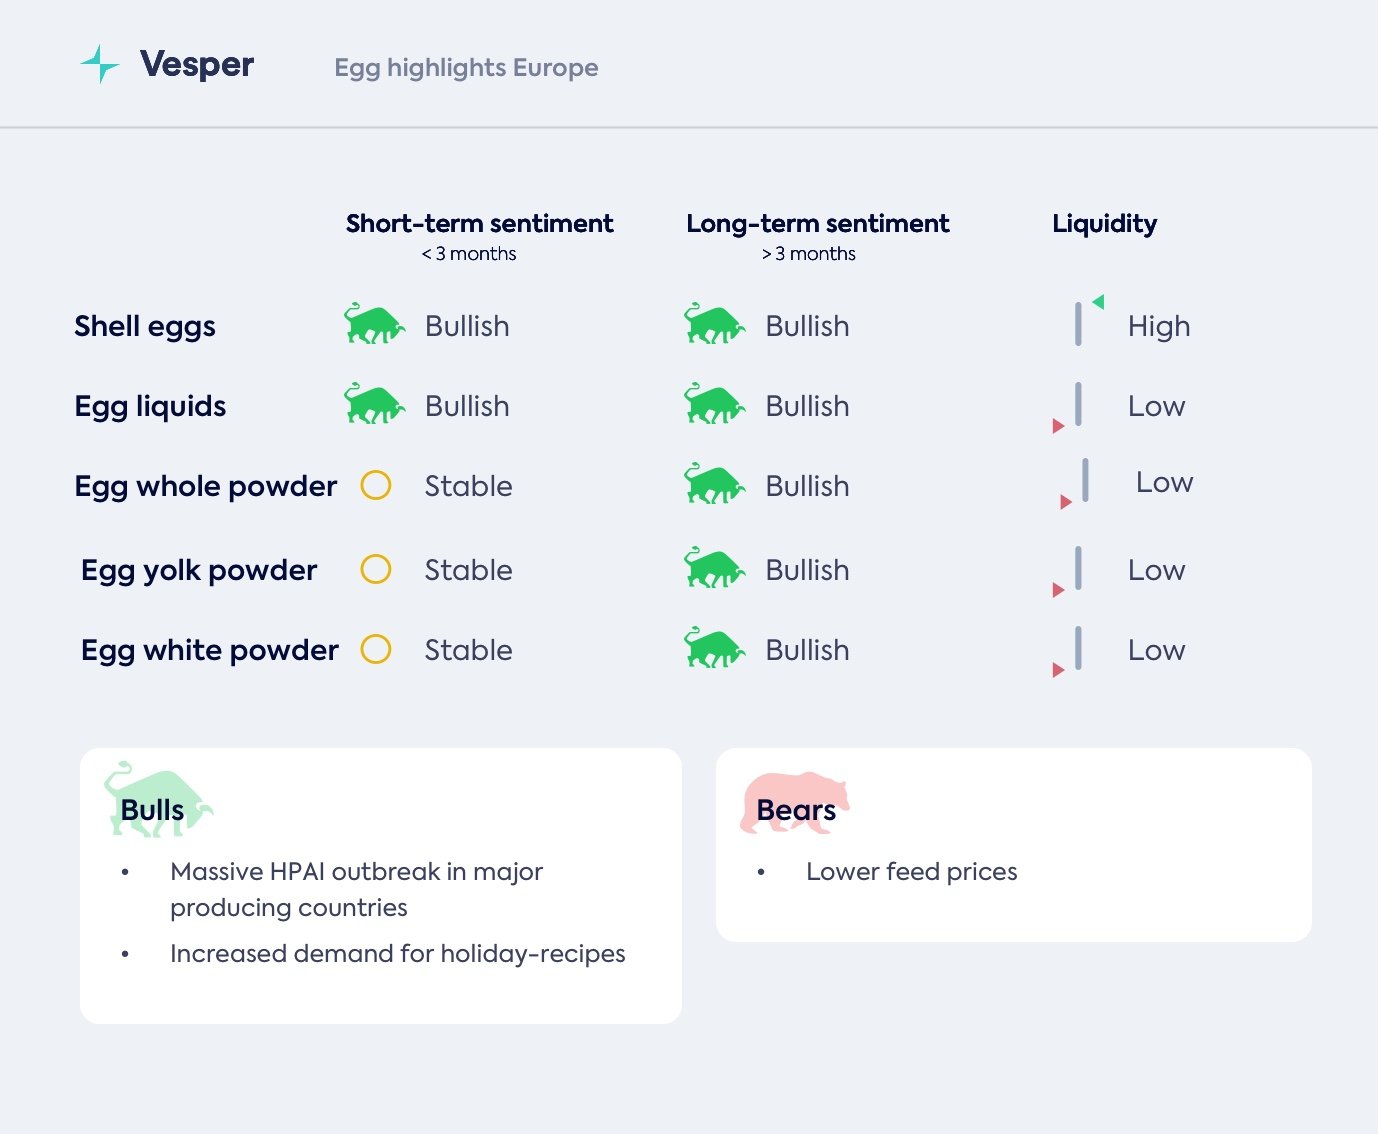Select Egg yolk powder Stable circle
Screen dimensions: 1378x1134
coord(376,569)
